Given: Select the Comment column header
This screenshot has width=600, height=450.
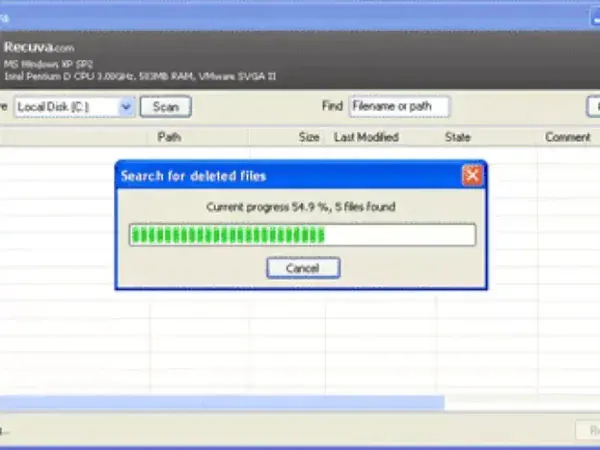Looking at the screenshot, I should pyautogui.click(x=567, y=137).
